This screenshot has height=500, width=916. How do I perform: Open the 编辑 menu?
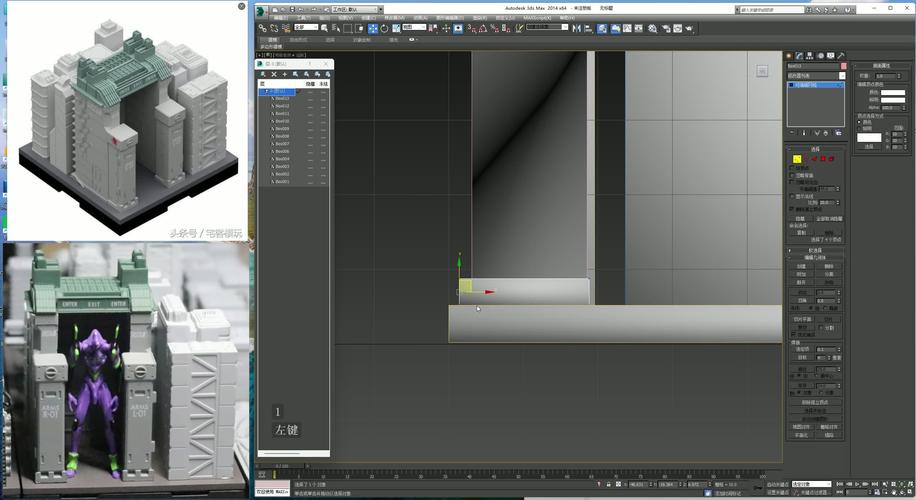(x=280, y=18)
